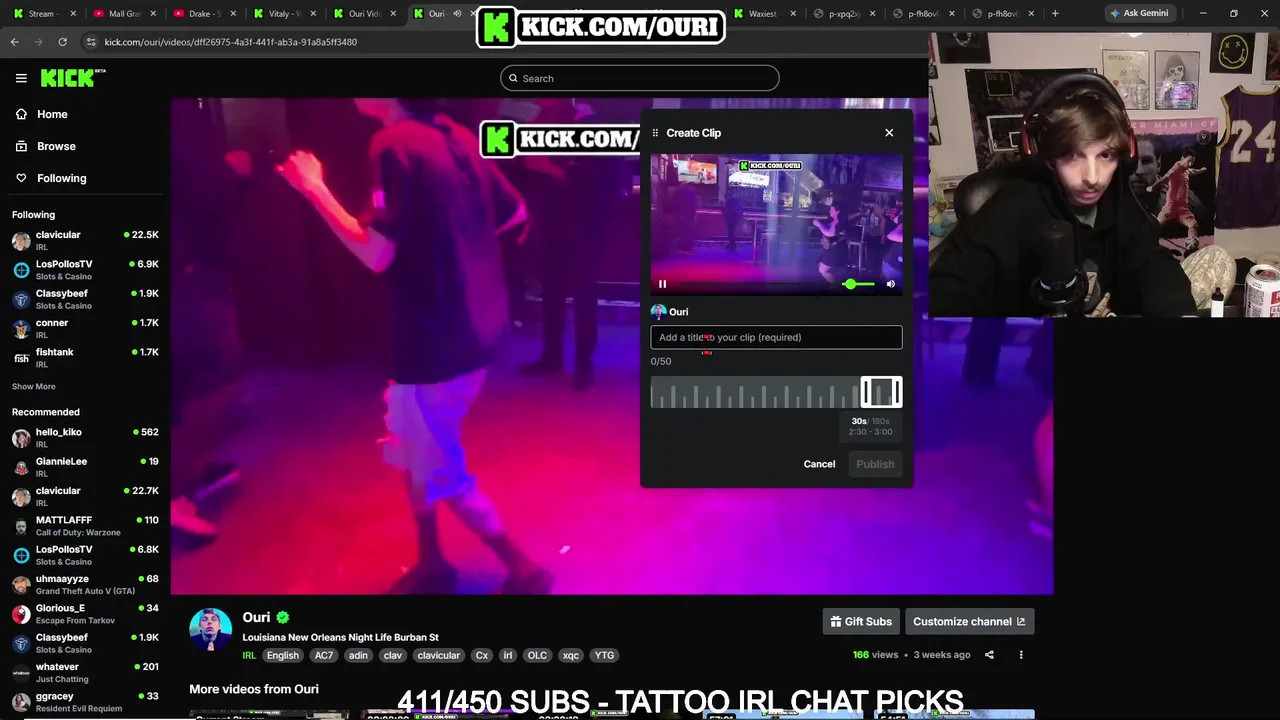Switch to the Ouri Vid browser tab

(x=365, y=14)
